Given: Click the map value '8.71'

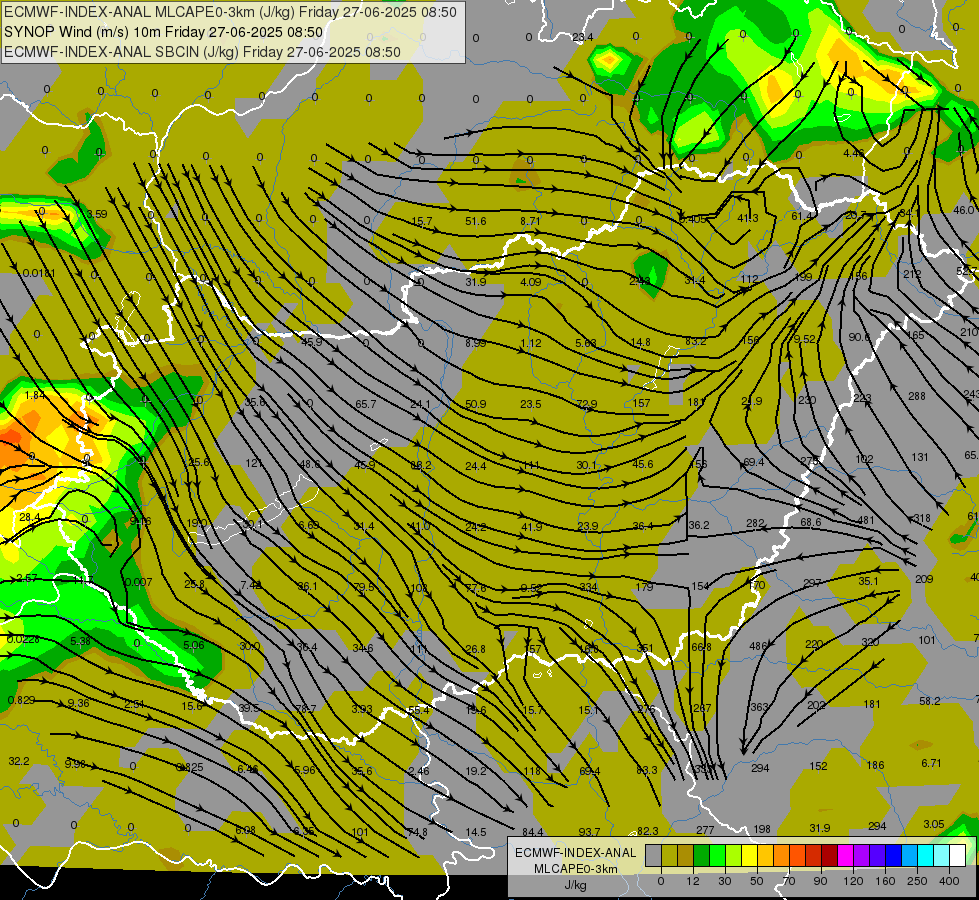Looking at the screenshot, I should [530, 221].
